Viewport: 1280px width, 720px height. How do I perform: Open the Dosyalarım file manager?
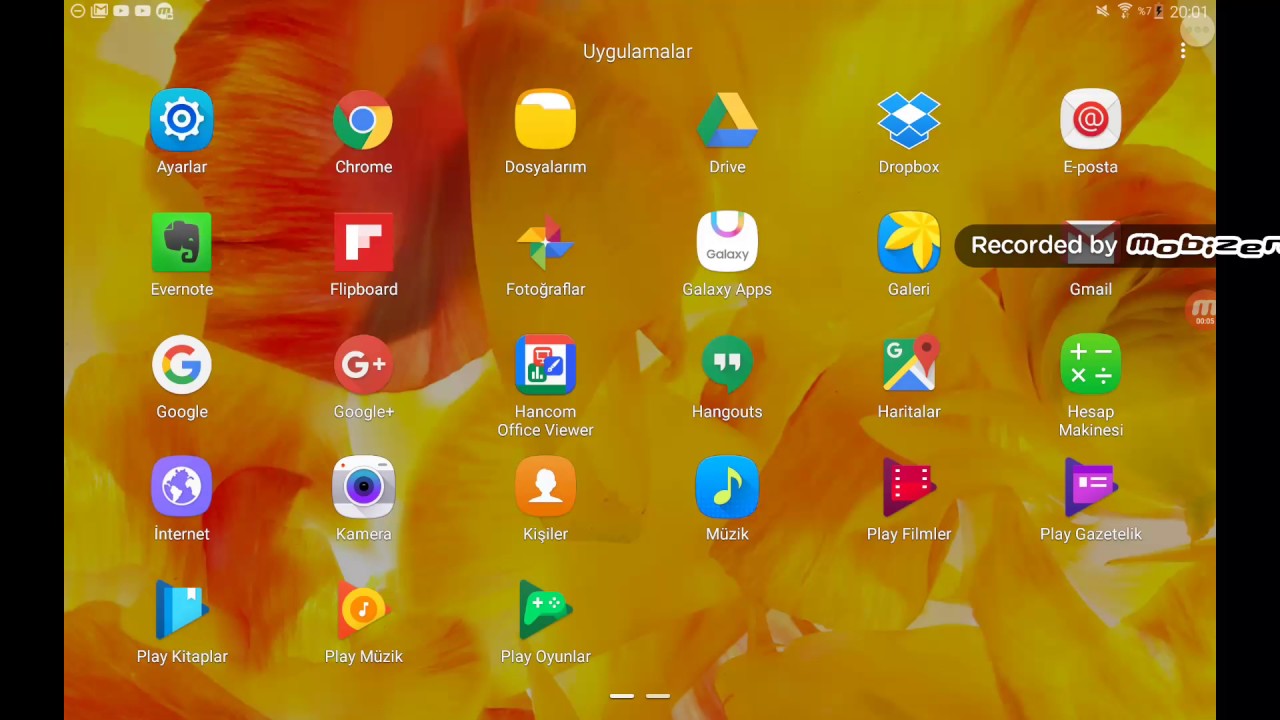click(x=545, y=120)
